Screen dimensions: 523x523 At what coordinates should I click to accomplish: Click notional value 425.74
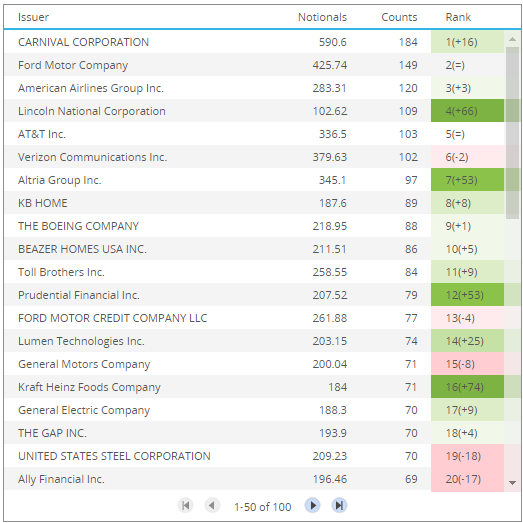330,65
